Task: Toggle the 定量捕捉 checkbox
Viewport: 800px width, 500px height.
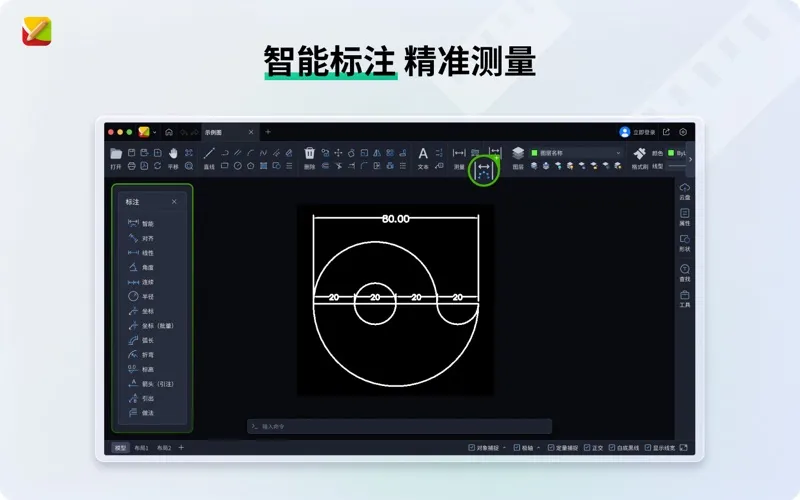Action: (x=551, y=448)
